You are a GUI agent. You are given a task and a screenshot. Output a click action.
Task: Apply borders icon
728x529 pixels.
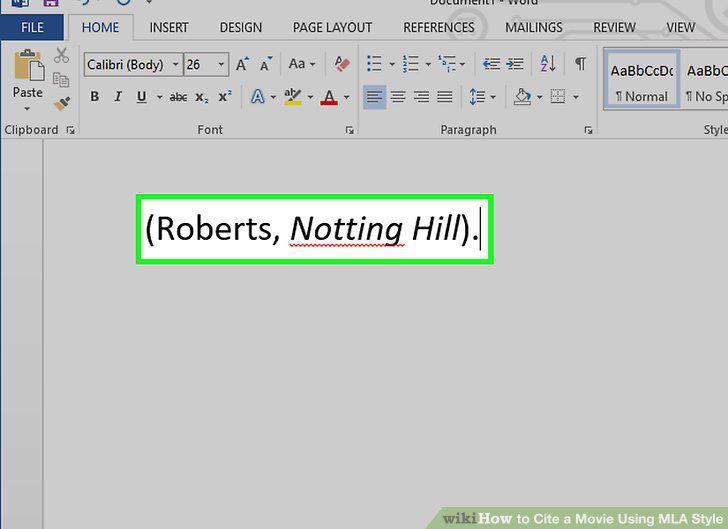pos(558,97)
